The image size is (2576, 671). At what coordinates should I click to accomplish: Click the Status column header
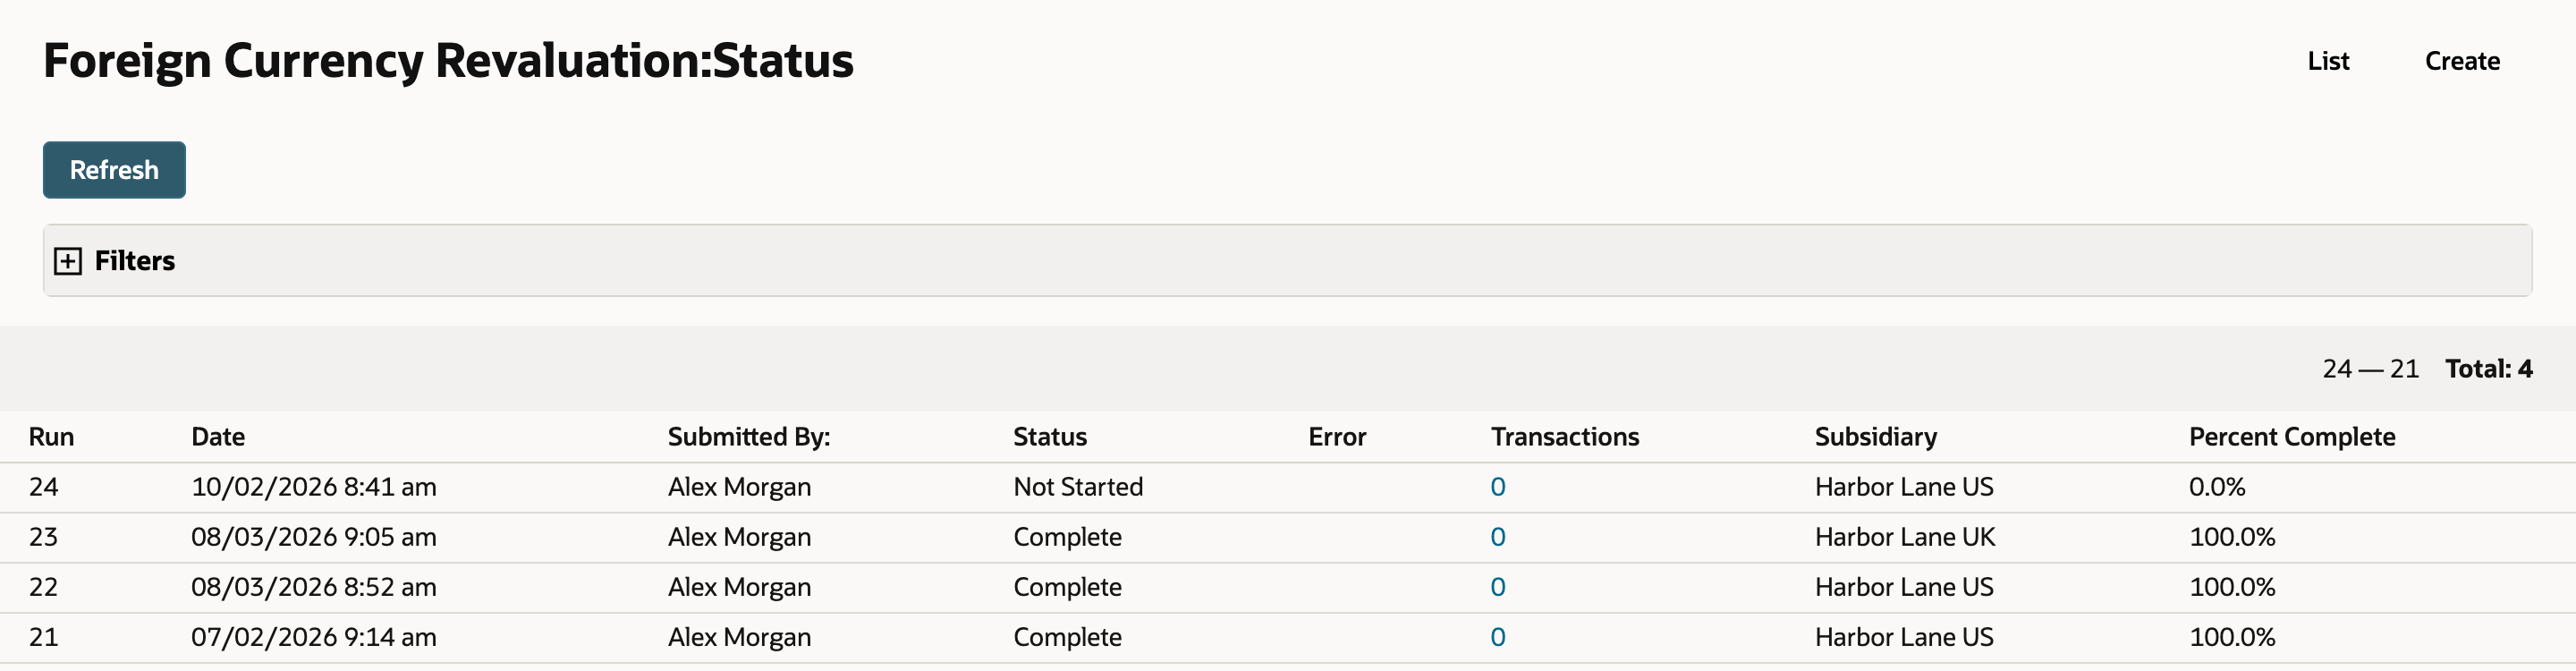coord(1050,437)
